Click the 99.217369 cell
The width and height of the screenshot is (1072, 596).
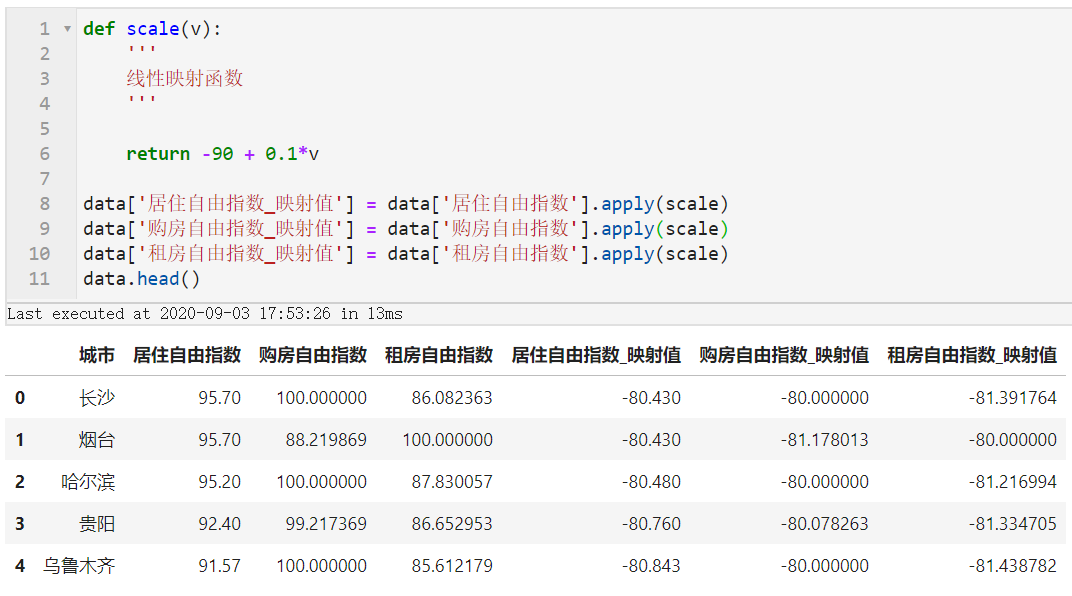pyautogui.click(x=326, y=524)
